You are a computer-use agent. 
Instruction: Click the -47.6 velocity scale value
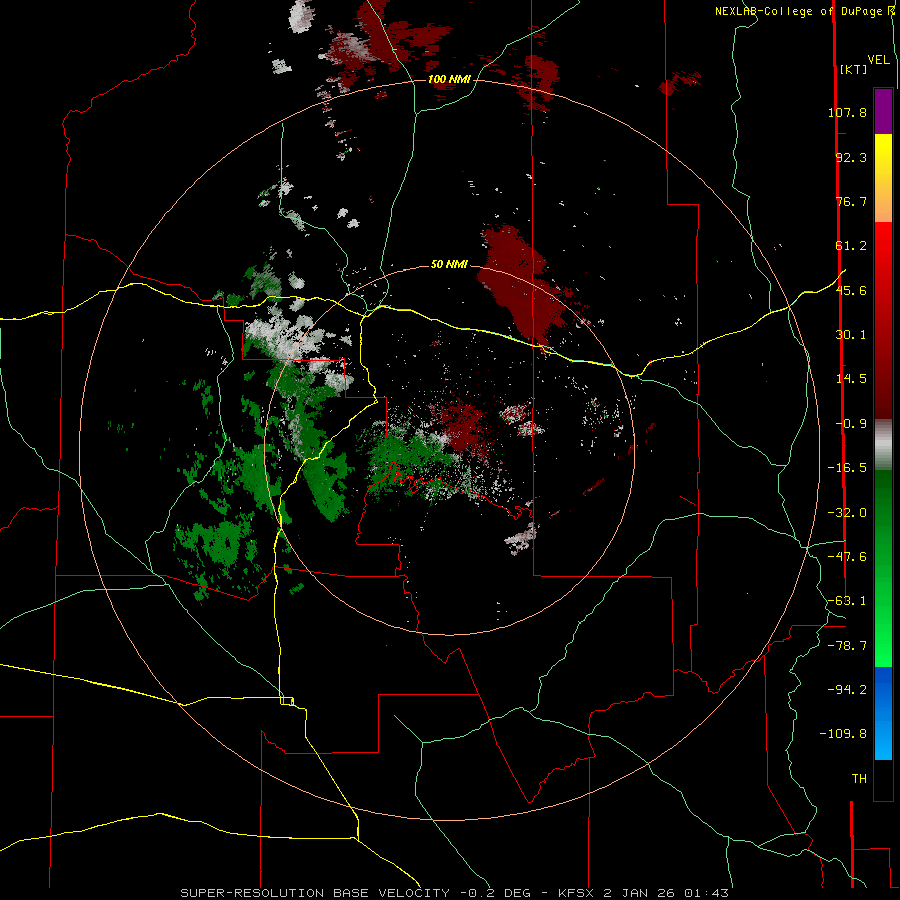(x=847, y=557)
